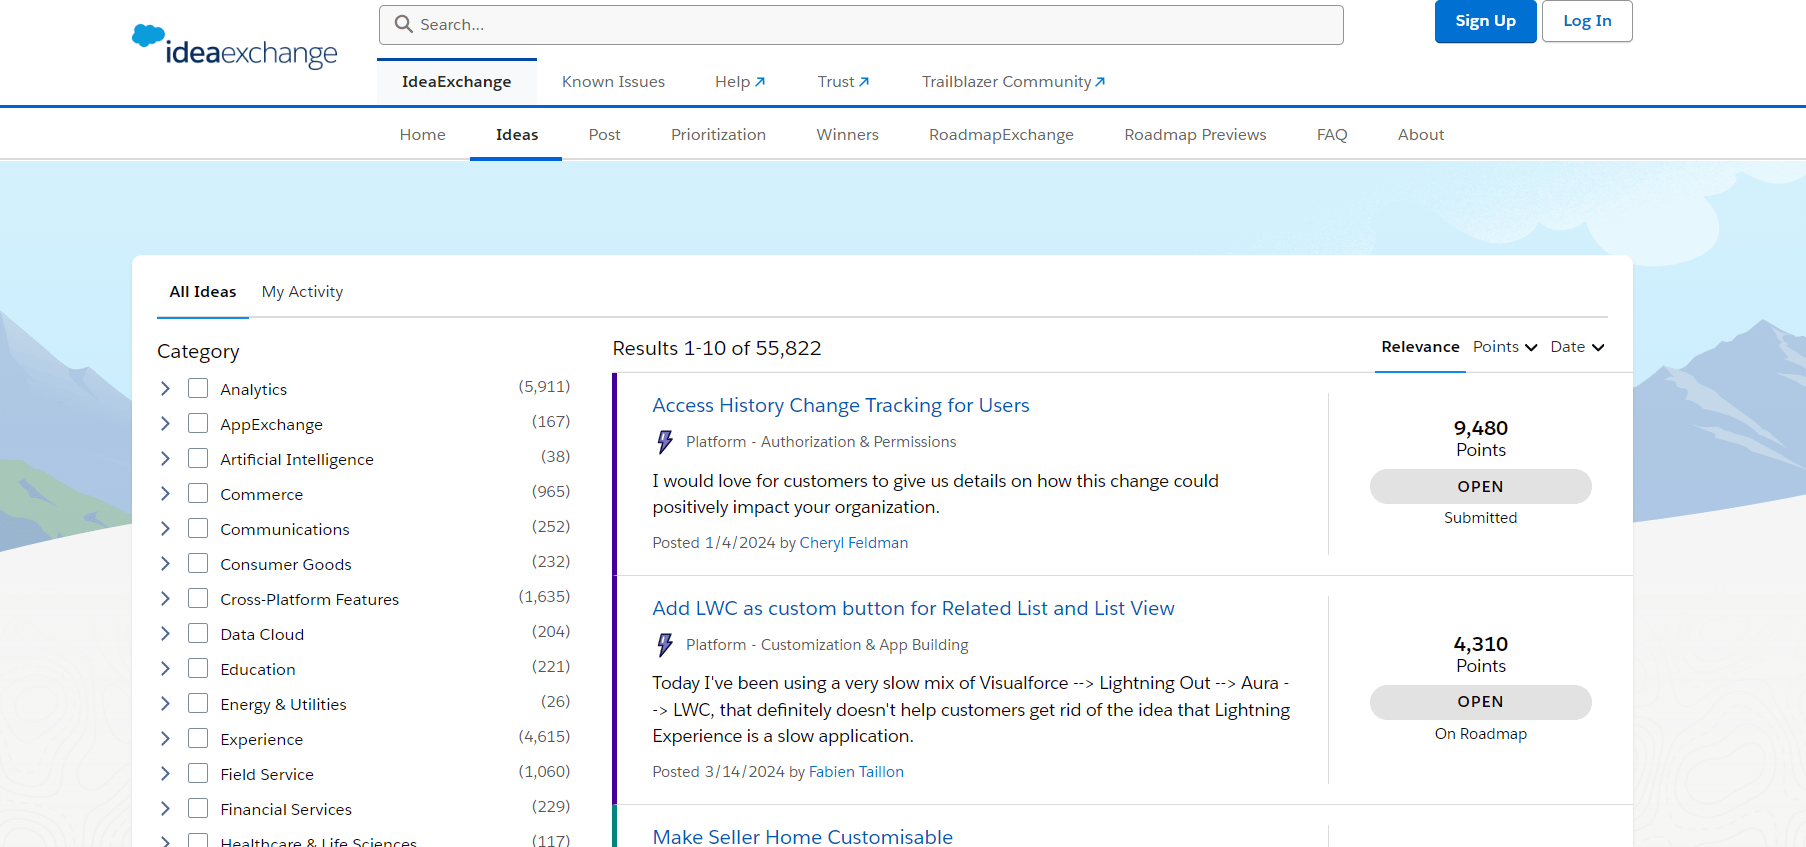Image resolution: width=1806 pixels, height=847 pixels.
Task: Expand the AppExchange category chevron
Action: click(165, 423)
